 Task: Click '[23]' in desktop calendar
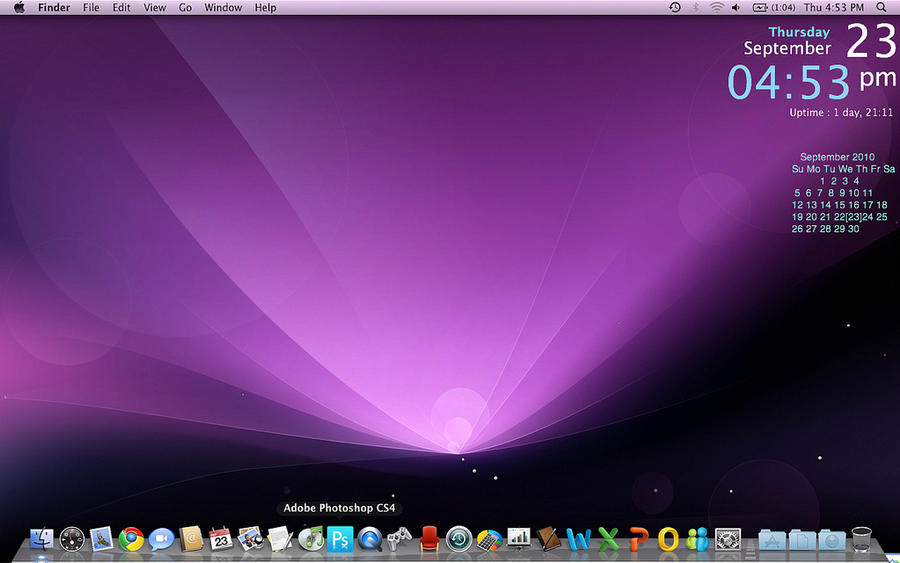click(854, 217)
